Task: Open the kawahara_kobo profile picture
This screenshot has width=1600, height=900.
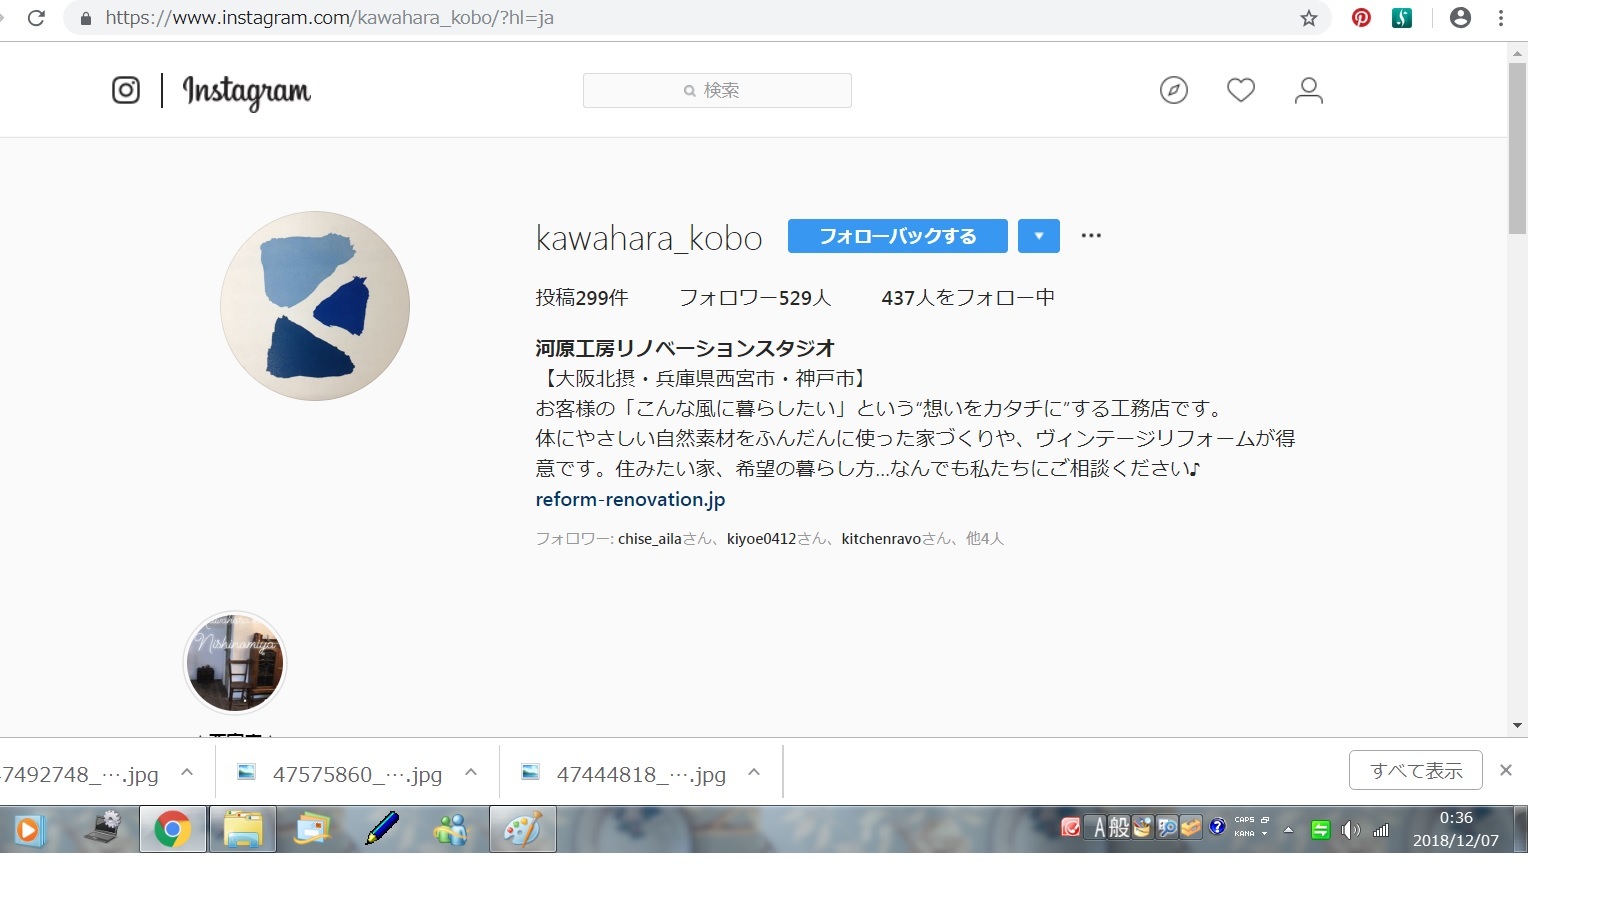Action: coord(315,306)
